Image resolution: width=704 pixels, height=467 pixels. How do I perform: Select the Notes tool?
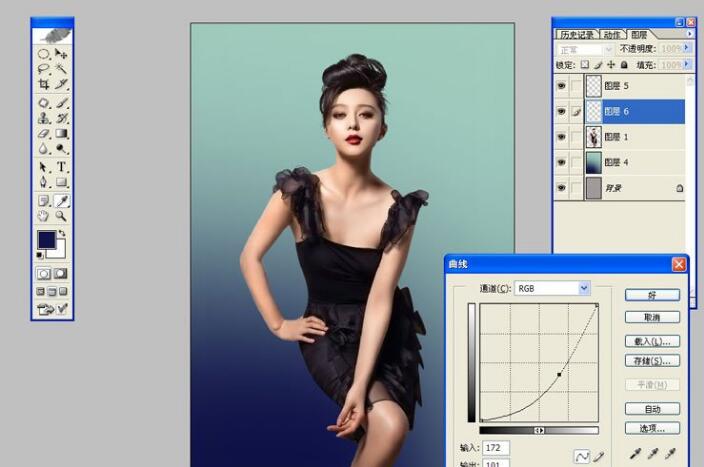(x=43, y=201)
